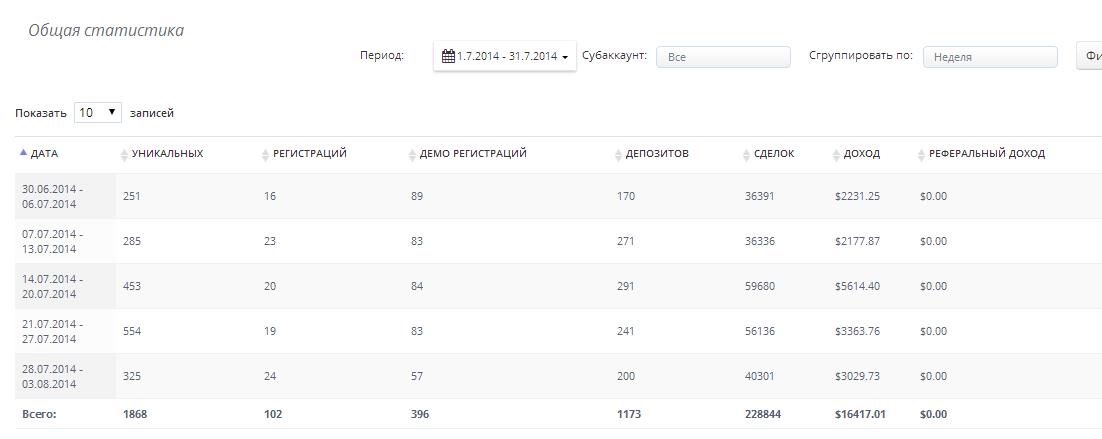Sort table by Доход column header
The image size is (1102, 439).
[862, 154]
